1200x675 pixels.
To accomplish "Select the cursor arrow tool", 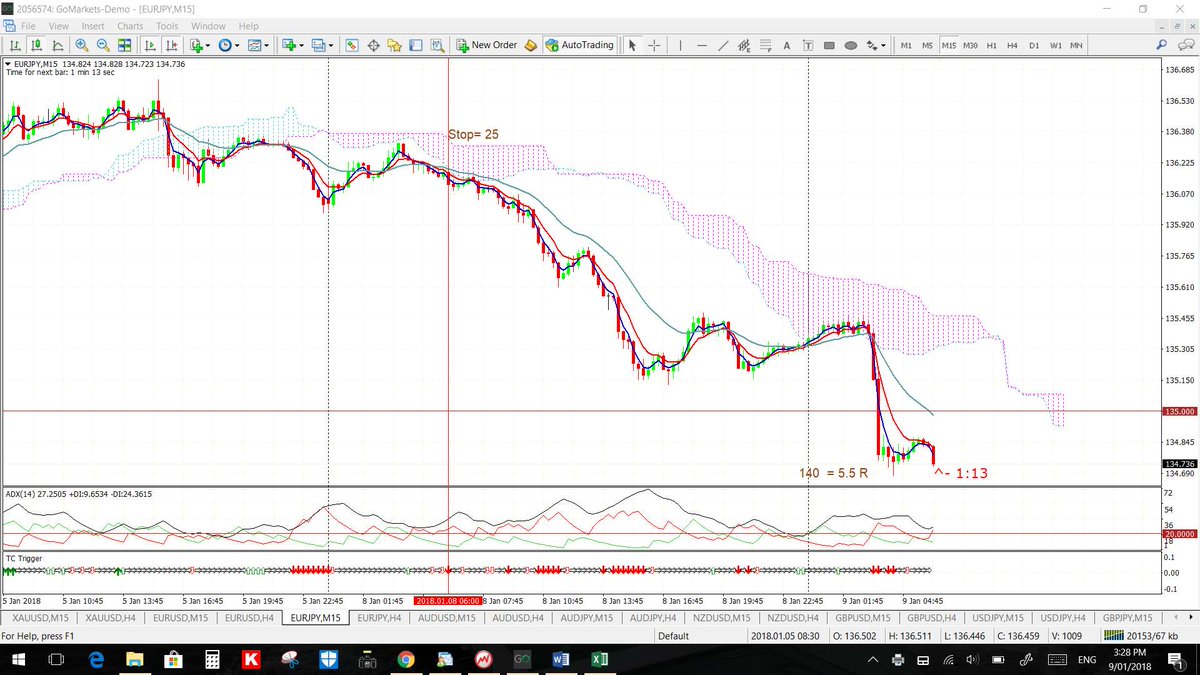I will (632, 45).
